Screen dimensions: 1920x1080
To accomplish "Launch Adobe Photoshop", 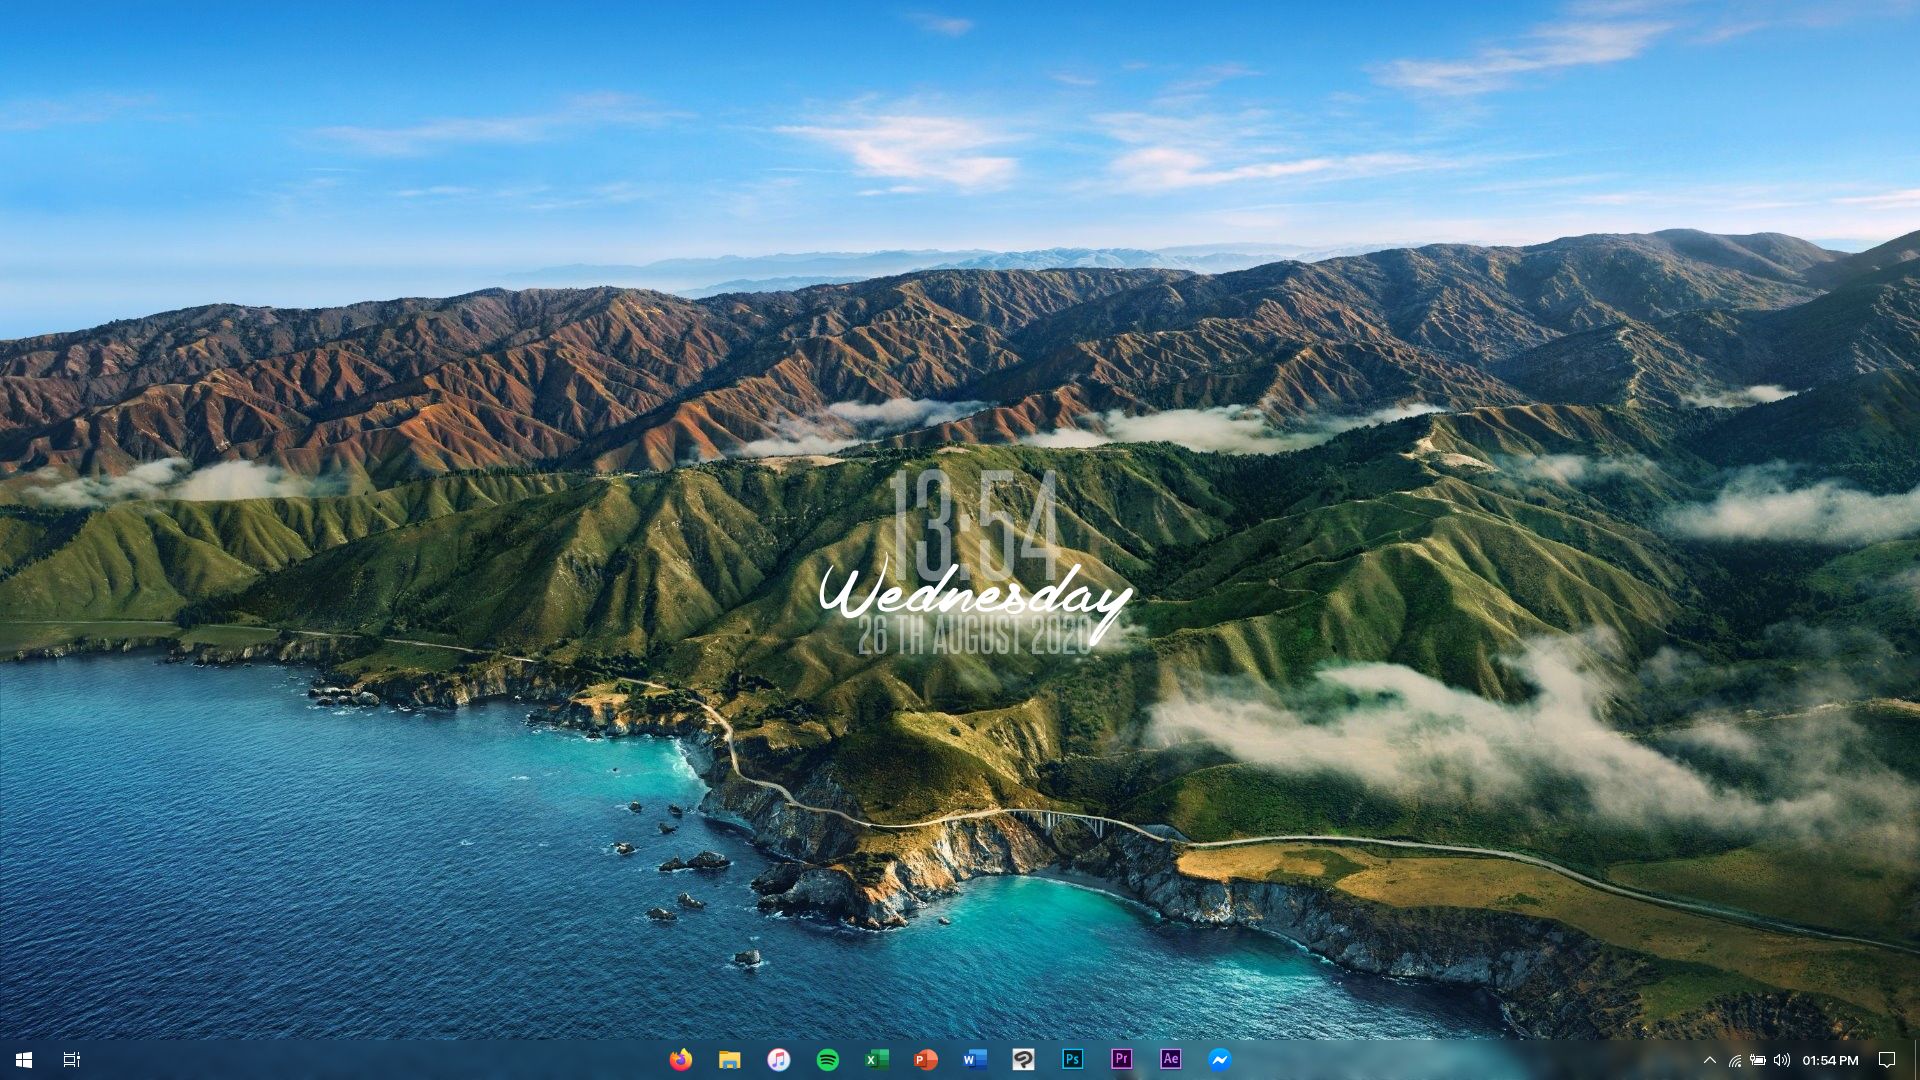I will click(x=1072, y=1060).
